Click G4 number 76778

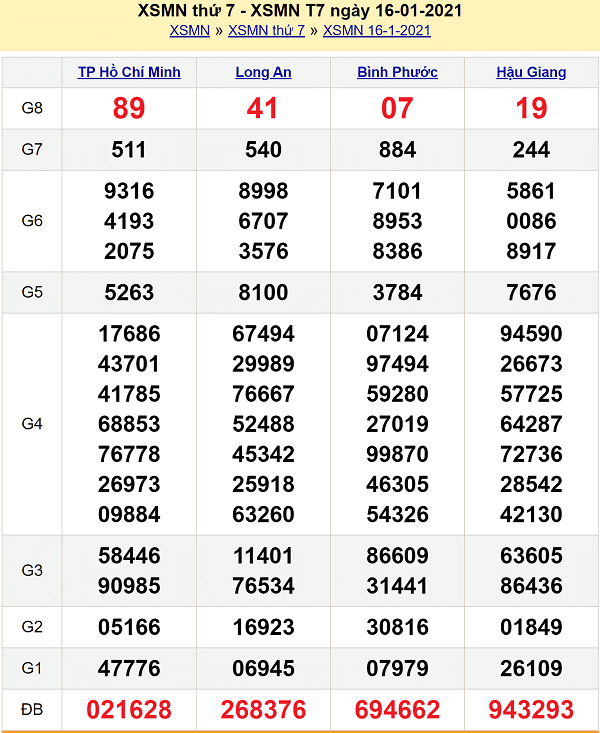click(129, 454)
